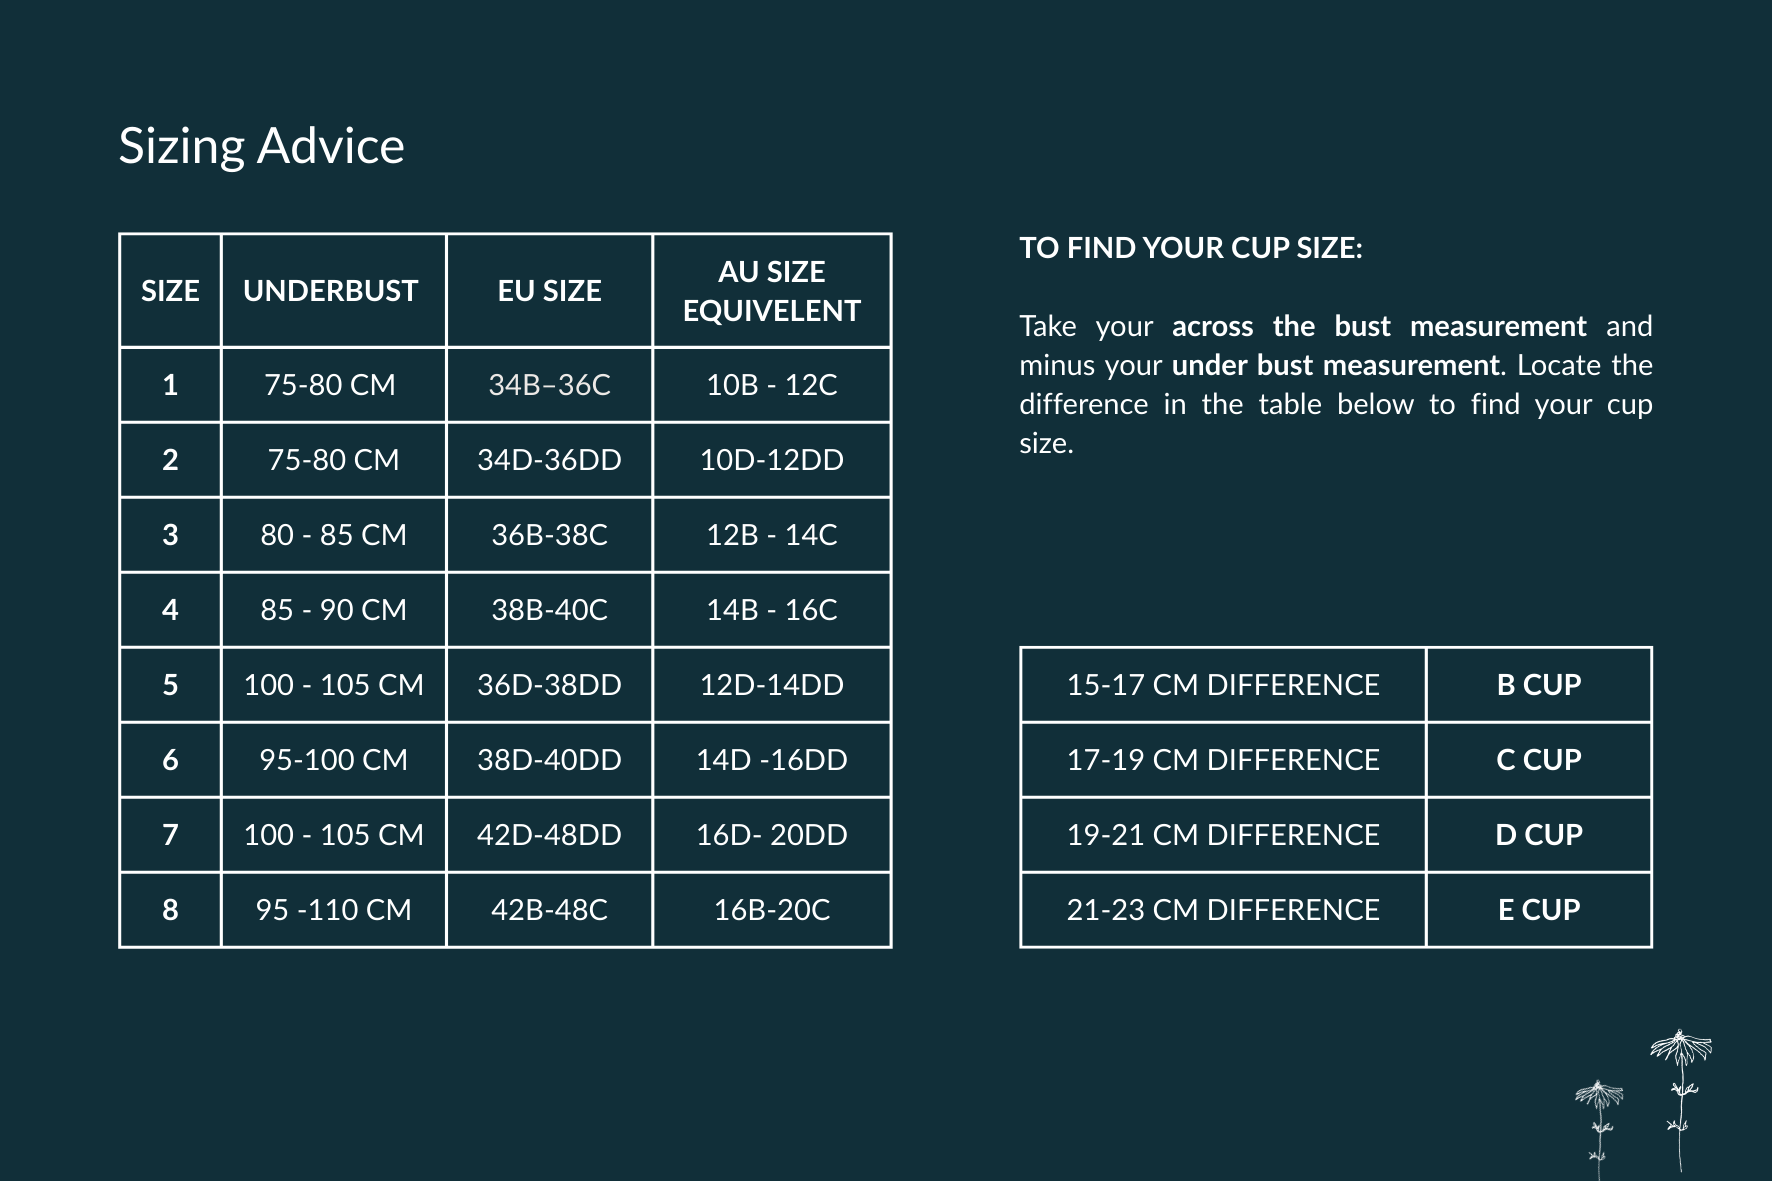Click the 42B-48C EU size cell
This screenshot has height=1181, width=1772.
pos(549,910)
